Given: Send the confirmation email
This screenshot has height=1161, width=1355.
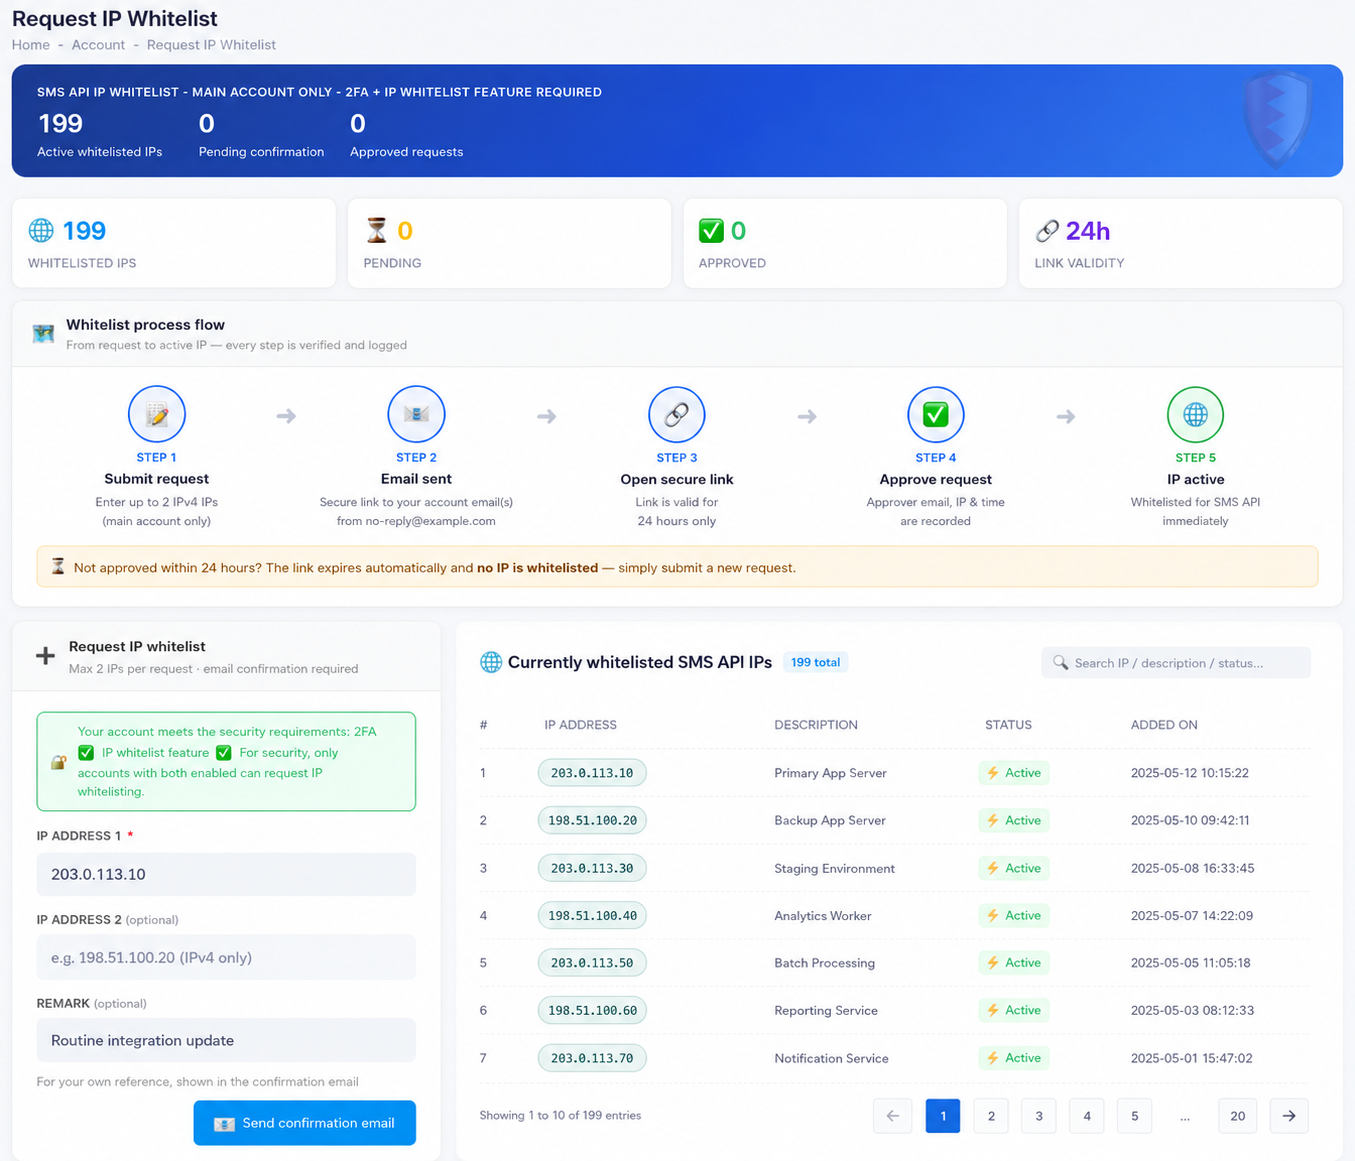Looking at the screenshot, I should [x=305, y=1123].
